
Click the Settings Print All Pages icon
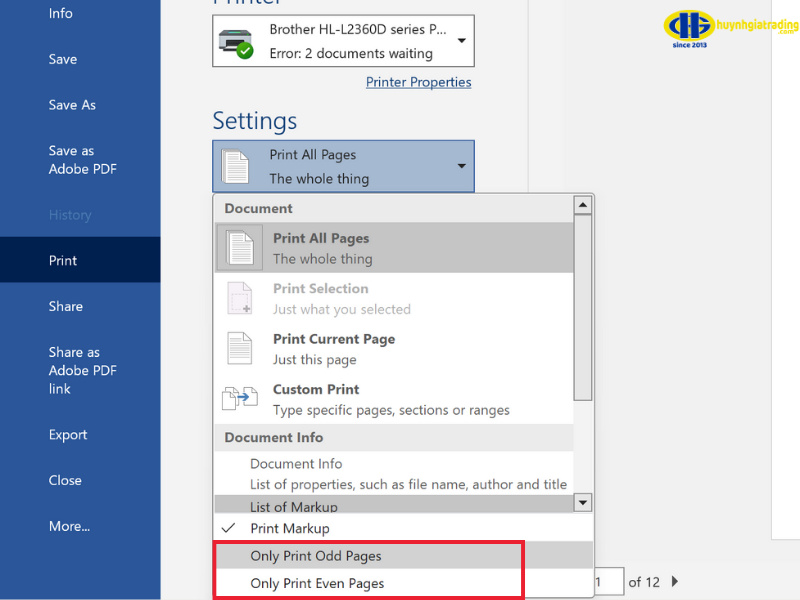235,166
